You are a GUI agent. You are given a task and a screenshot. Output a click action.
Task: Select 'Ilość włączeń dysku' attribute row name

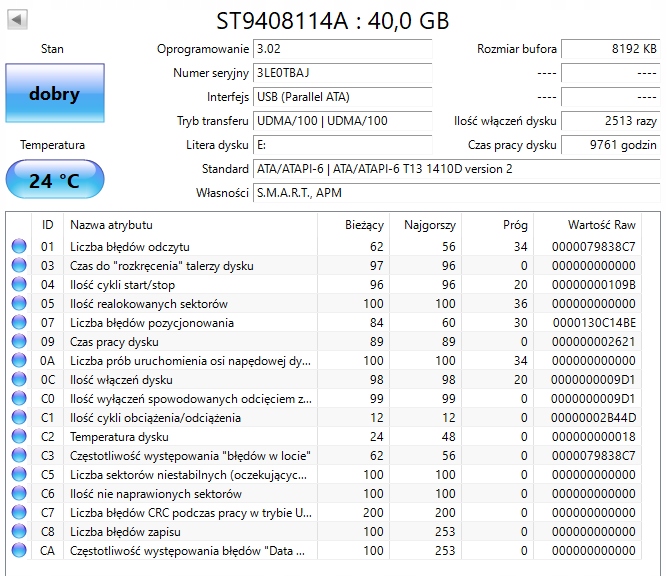[121, 379]
